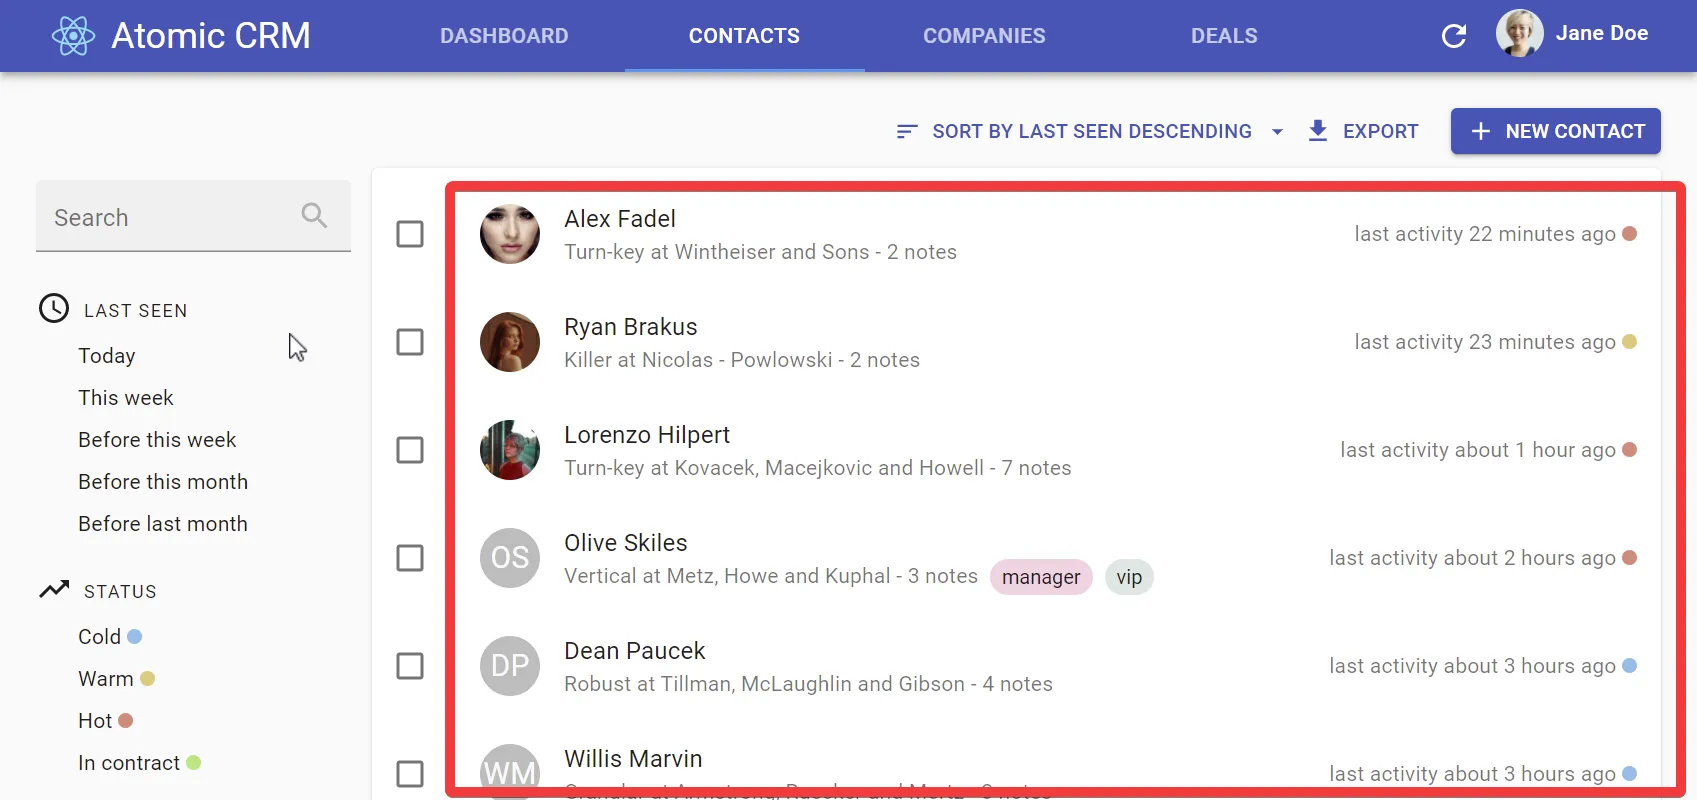This screenshot has width=1697, height=800.
Task: Click the Atomic CRM React logo
Action: tap(74, 34)
